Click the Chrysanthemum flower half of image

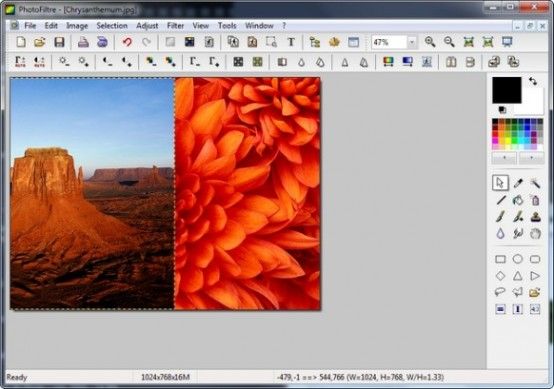tap(248, 194)
